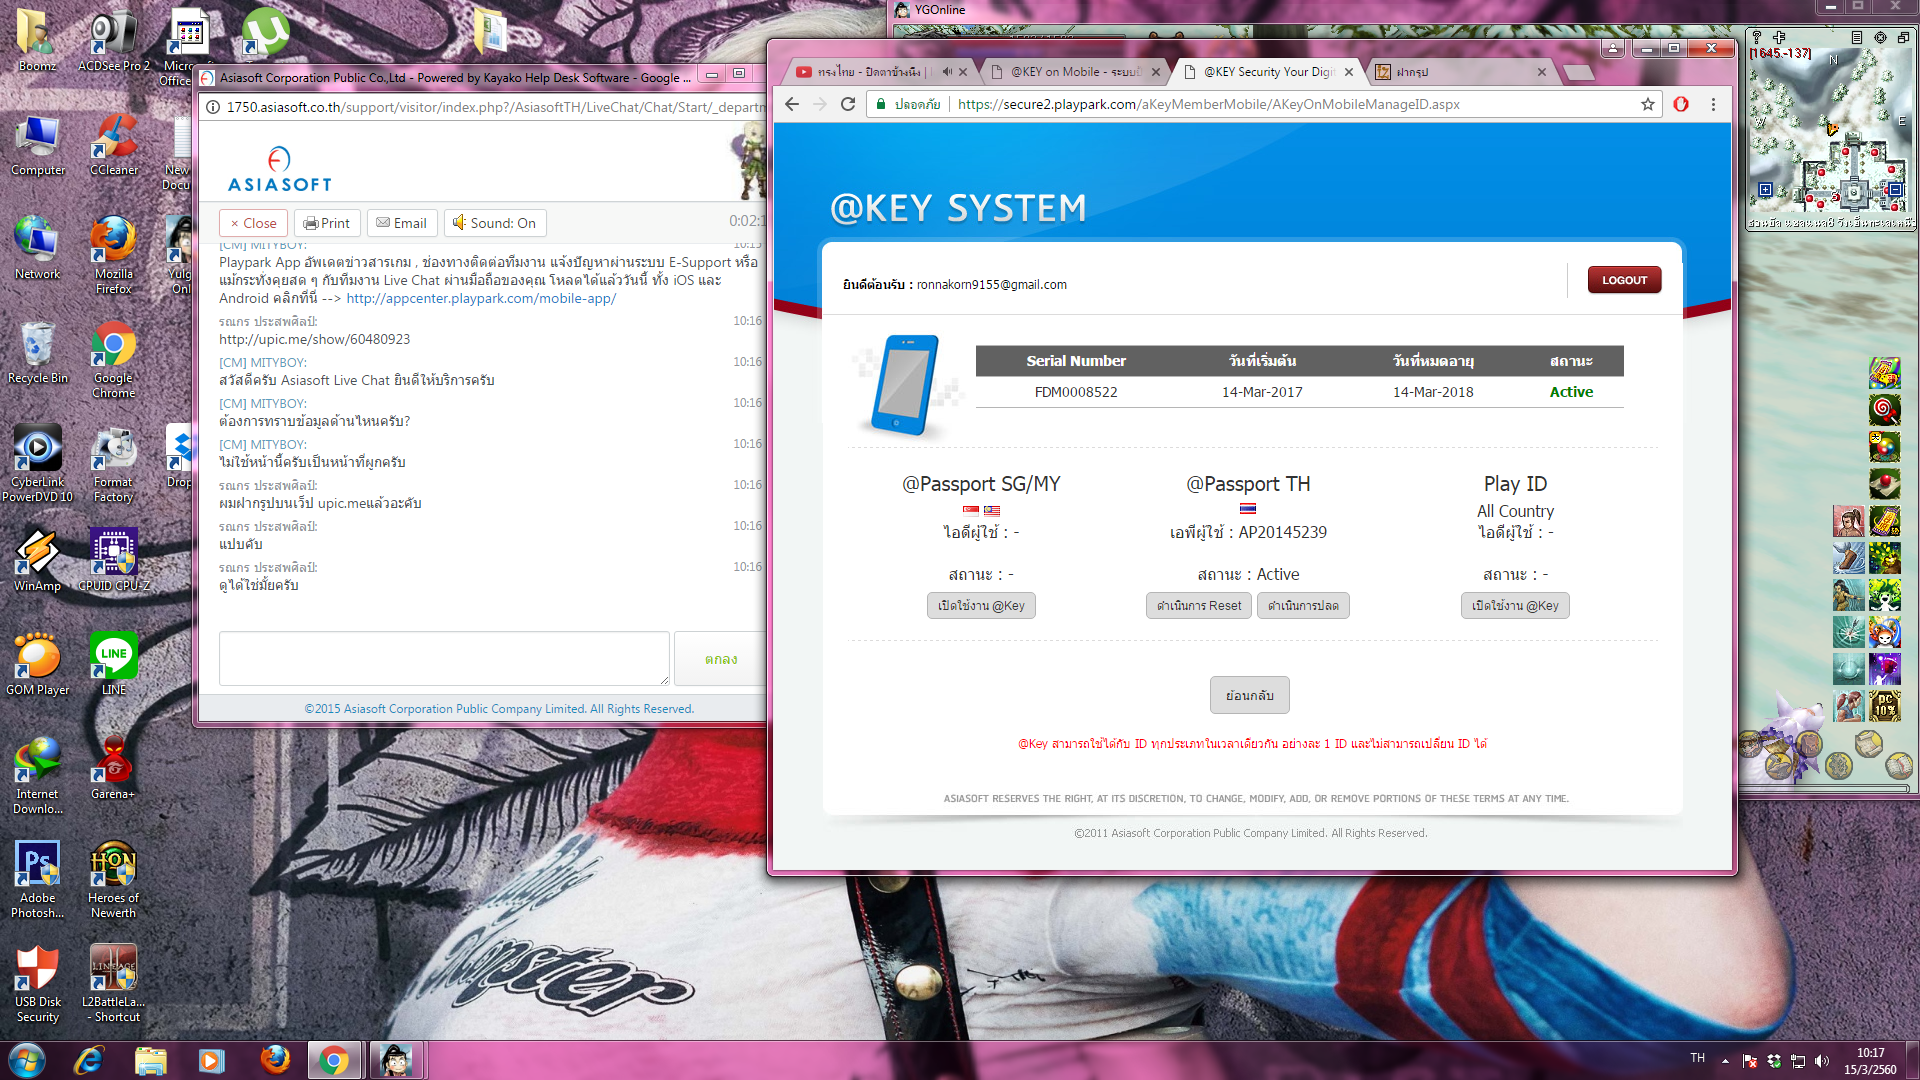
Task: Click ดำเนินการ Reset for @Passport TH
Action: 1198,606
